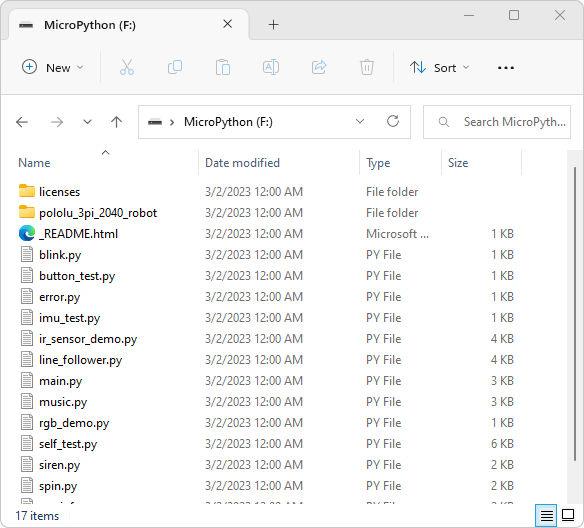Screen dimensions: 584x528
Task: Switch to the Large icons view
Action: 568,515
